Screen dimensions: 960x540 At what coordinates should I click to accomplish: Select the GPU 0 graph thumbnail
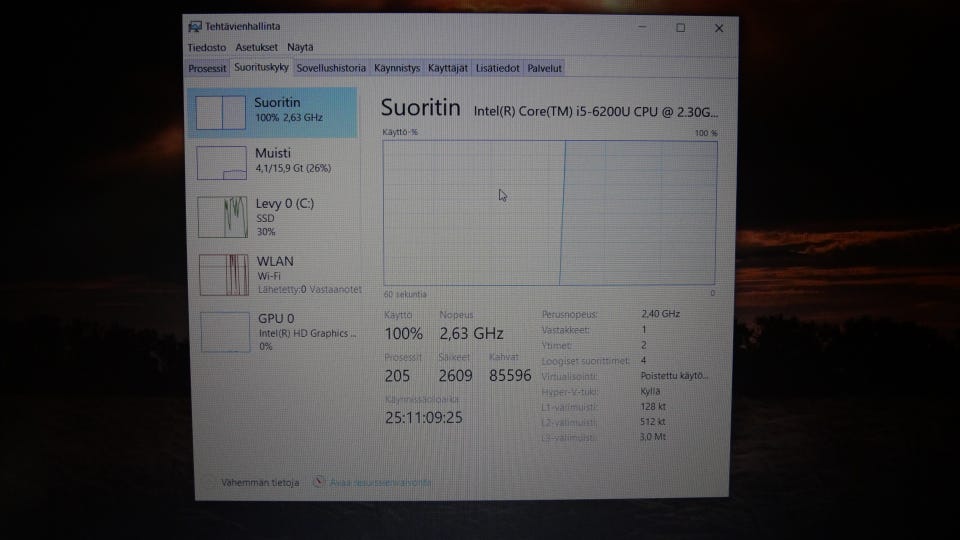pyautogui.click(x=225, y=332)
